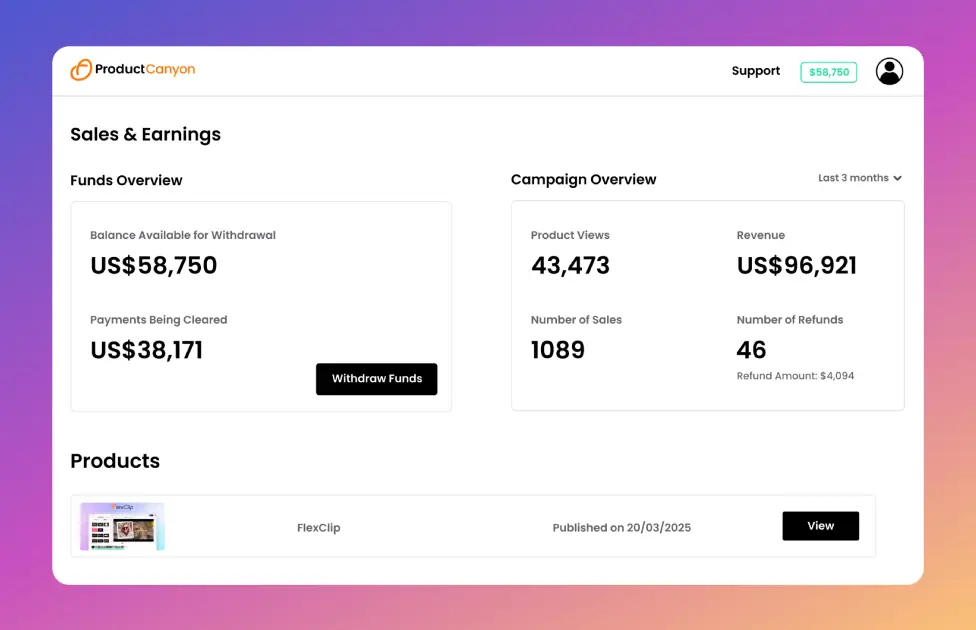
Task: Click the Product Views figure 43,473
Action: coord(570,265)
